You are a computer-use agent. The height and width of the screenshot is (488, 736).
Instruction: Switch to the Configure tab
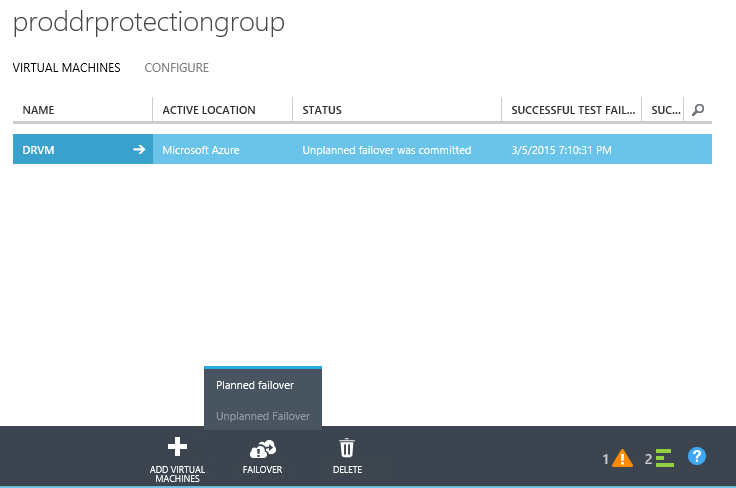(176, 68)
